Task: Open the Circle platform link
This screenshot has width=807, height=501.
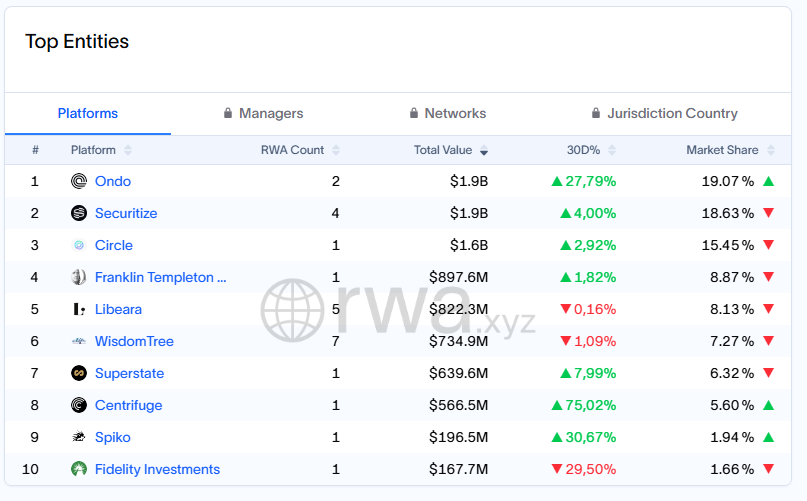Action: point(114,245)
